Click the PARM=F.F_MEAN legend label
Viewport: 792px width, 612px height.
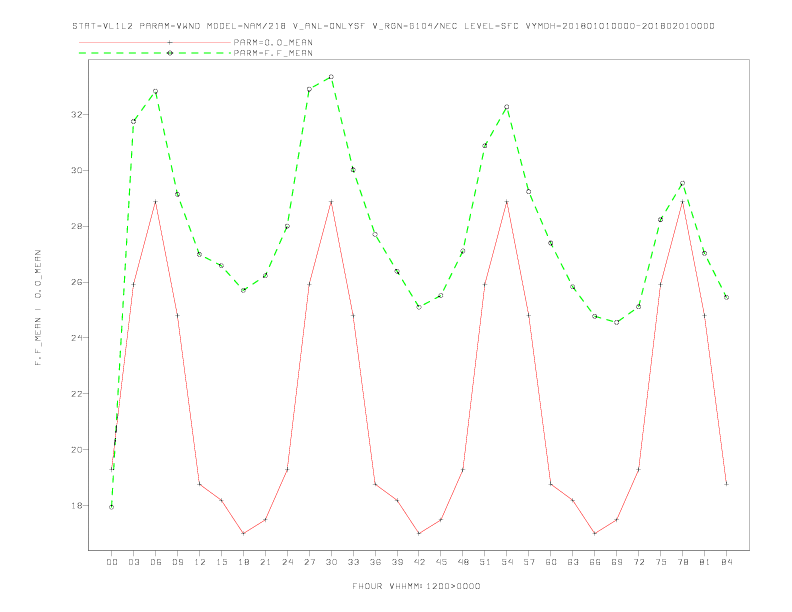point(273,53)
